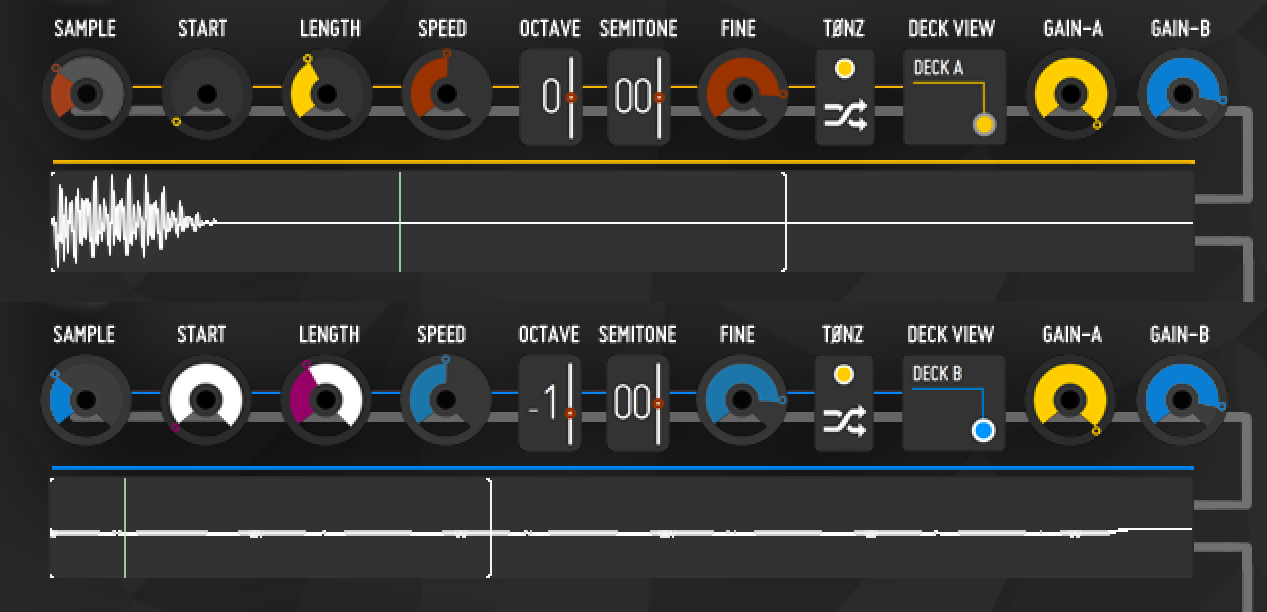
Task: Click Deck A blue GAIN-B knob
Action: click(x=1184, y=95)
